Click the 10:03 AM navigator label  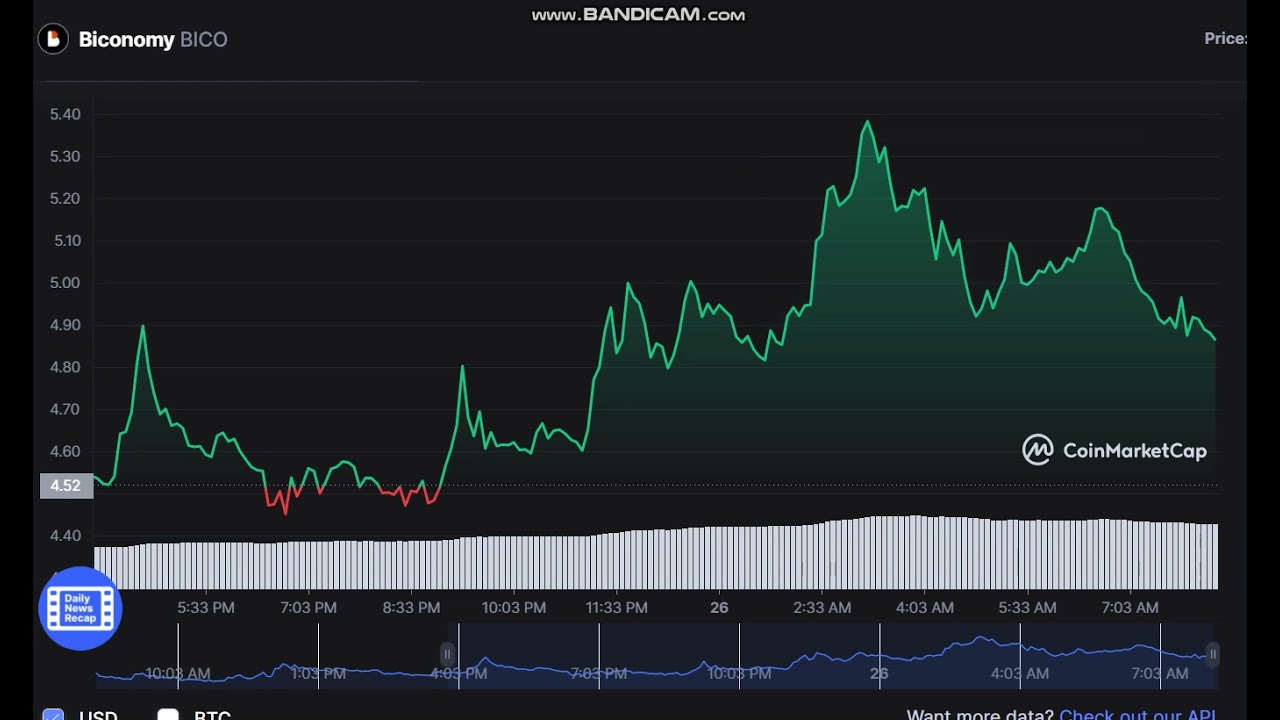click(178, 673)
